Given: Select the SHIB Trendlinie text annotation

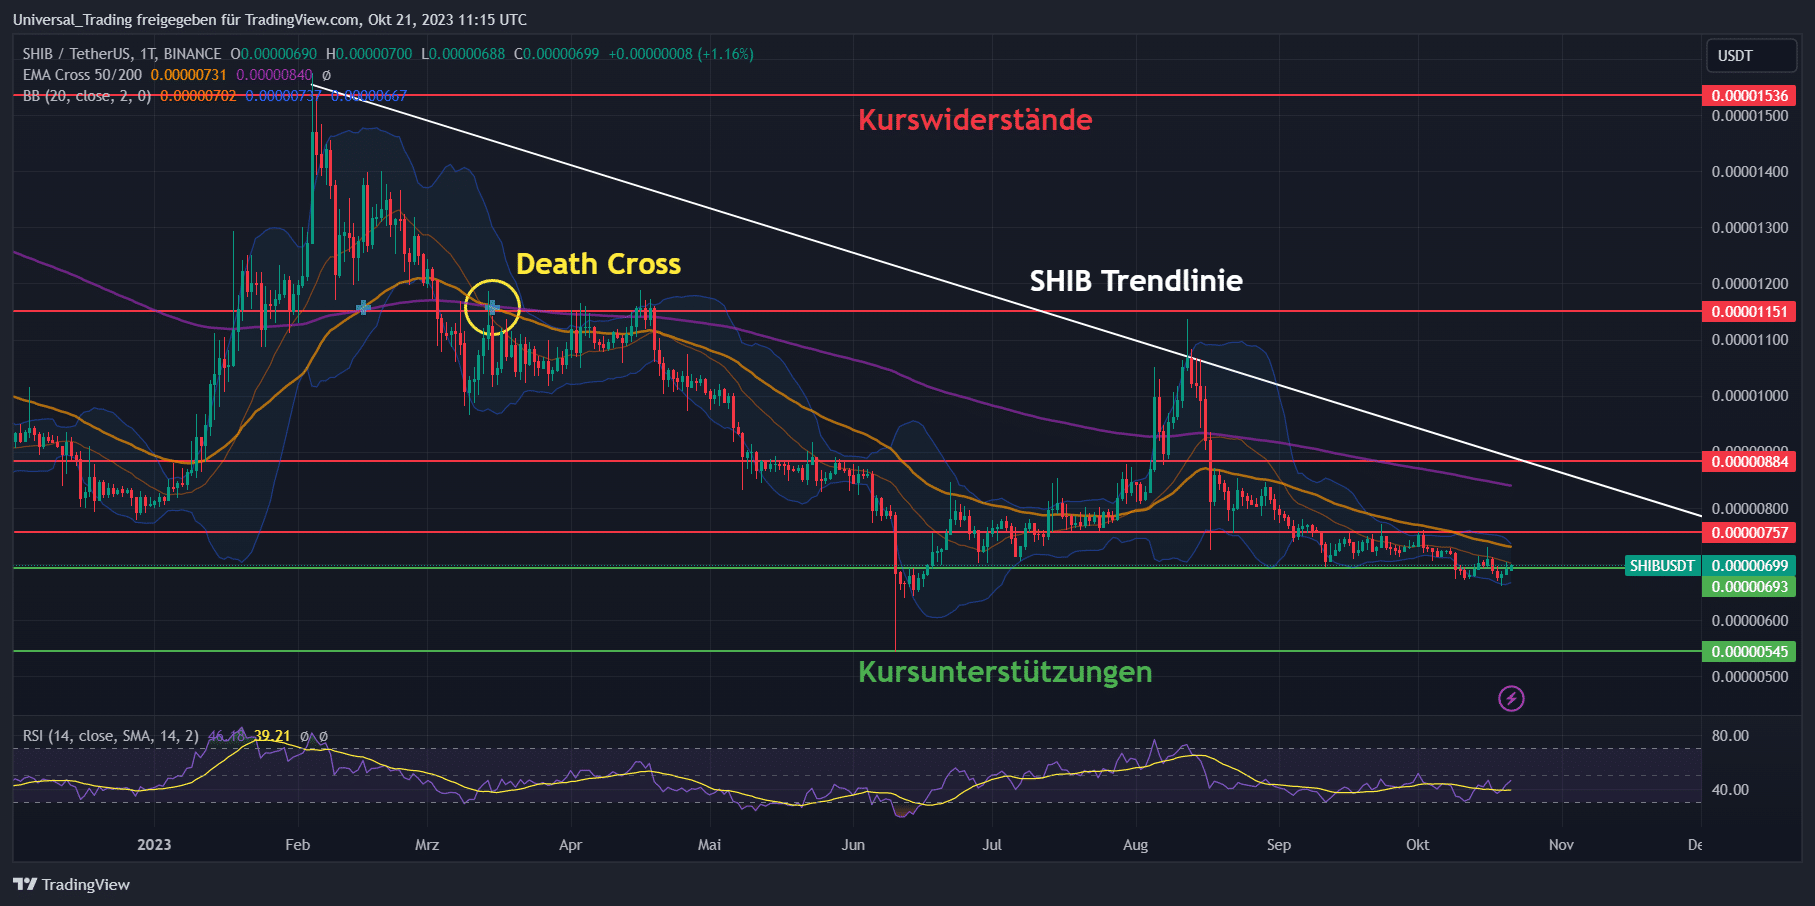Looking at the screenshot, I should pyautogui.click(x=1136, y=281).
